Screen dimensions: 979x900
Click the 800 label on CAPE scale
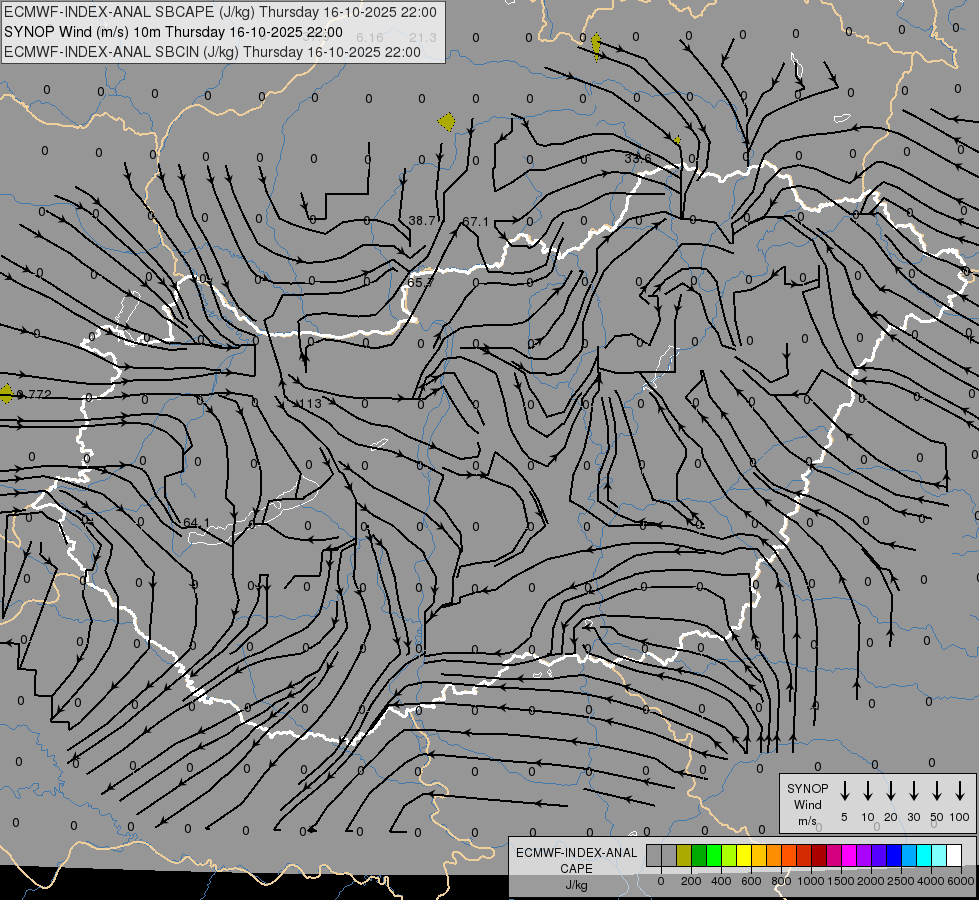[x=781, y=881]
